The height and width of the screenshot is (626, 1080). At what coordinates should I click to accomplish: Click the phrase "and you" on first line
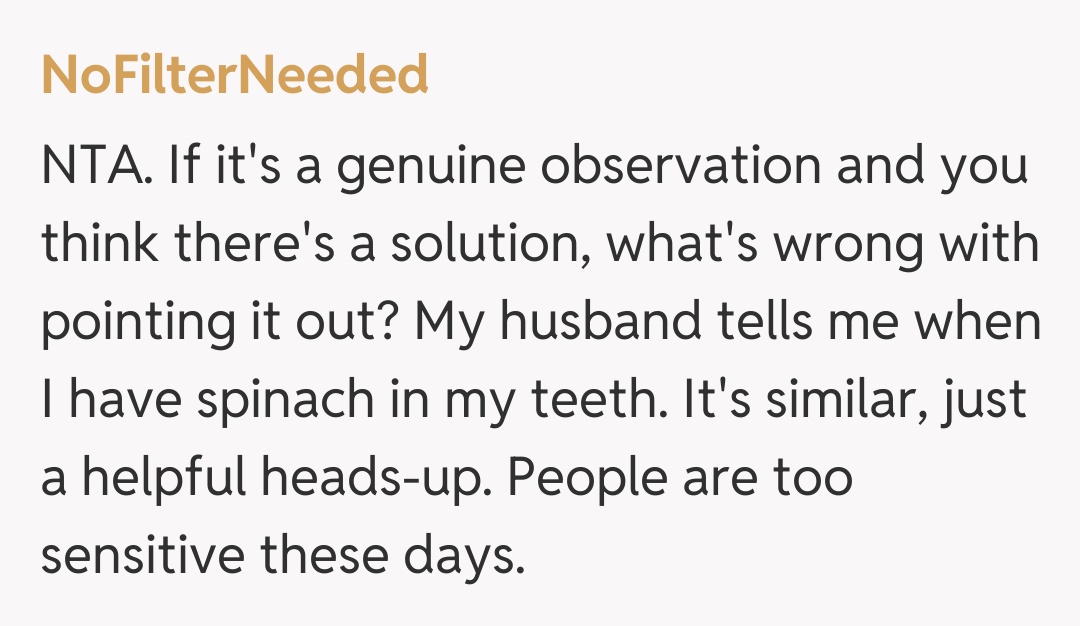(932, 168)
